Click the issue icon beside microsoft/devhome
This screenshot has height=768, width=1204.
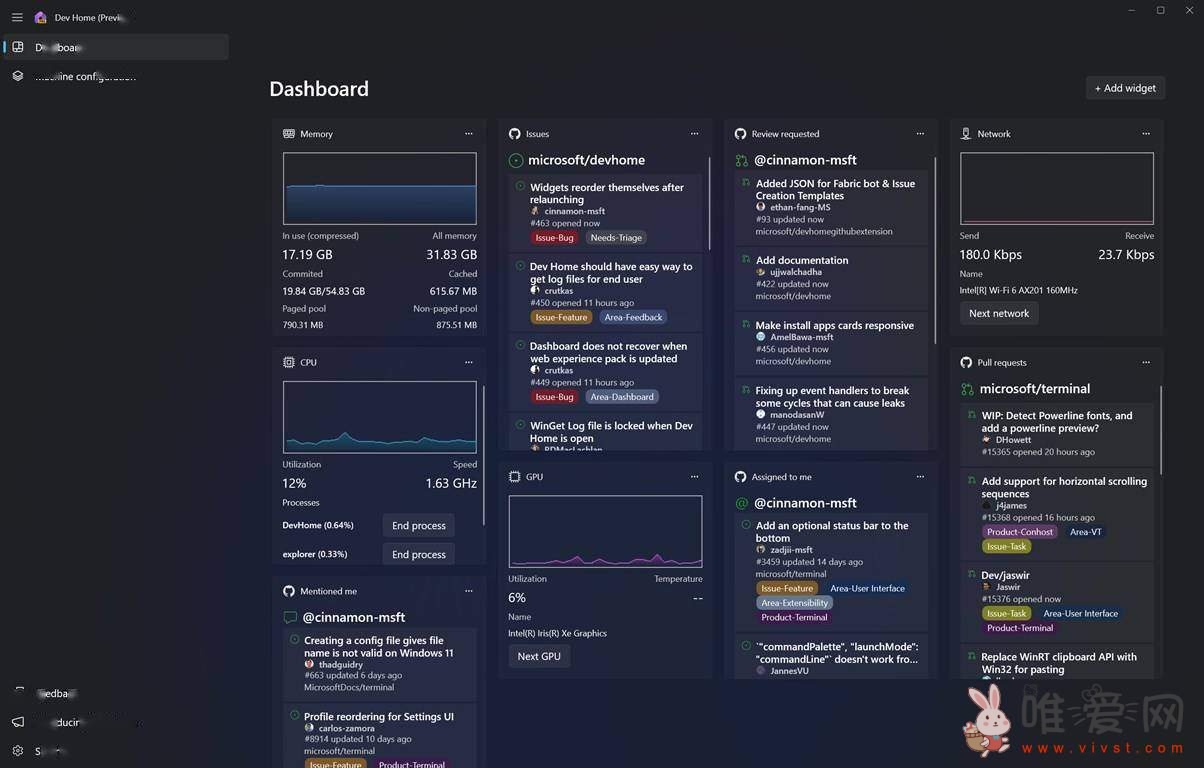[x=516, y=160]
